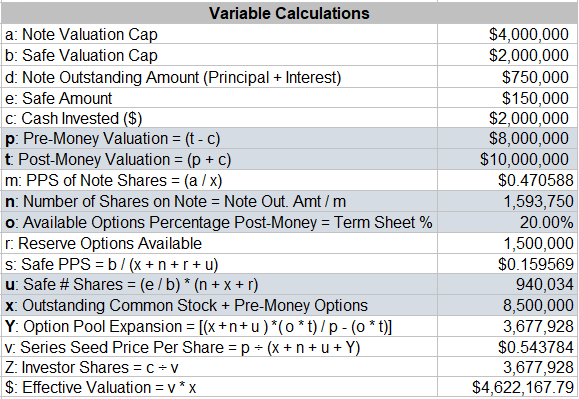
Task: Click the Cash Invested label cell
Action: [x=219, y=118]
